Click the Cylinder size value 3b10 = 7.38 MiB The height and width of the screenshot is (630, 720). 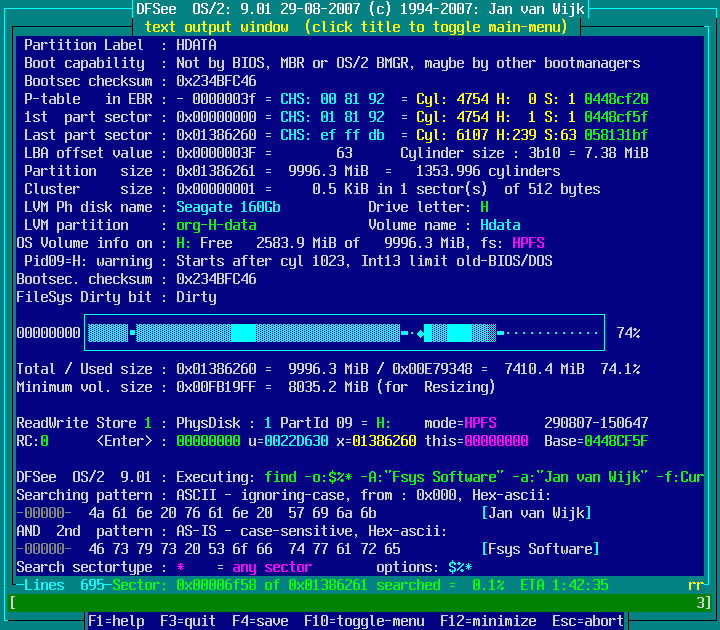click(588, 153)
